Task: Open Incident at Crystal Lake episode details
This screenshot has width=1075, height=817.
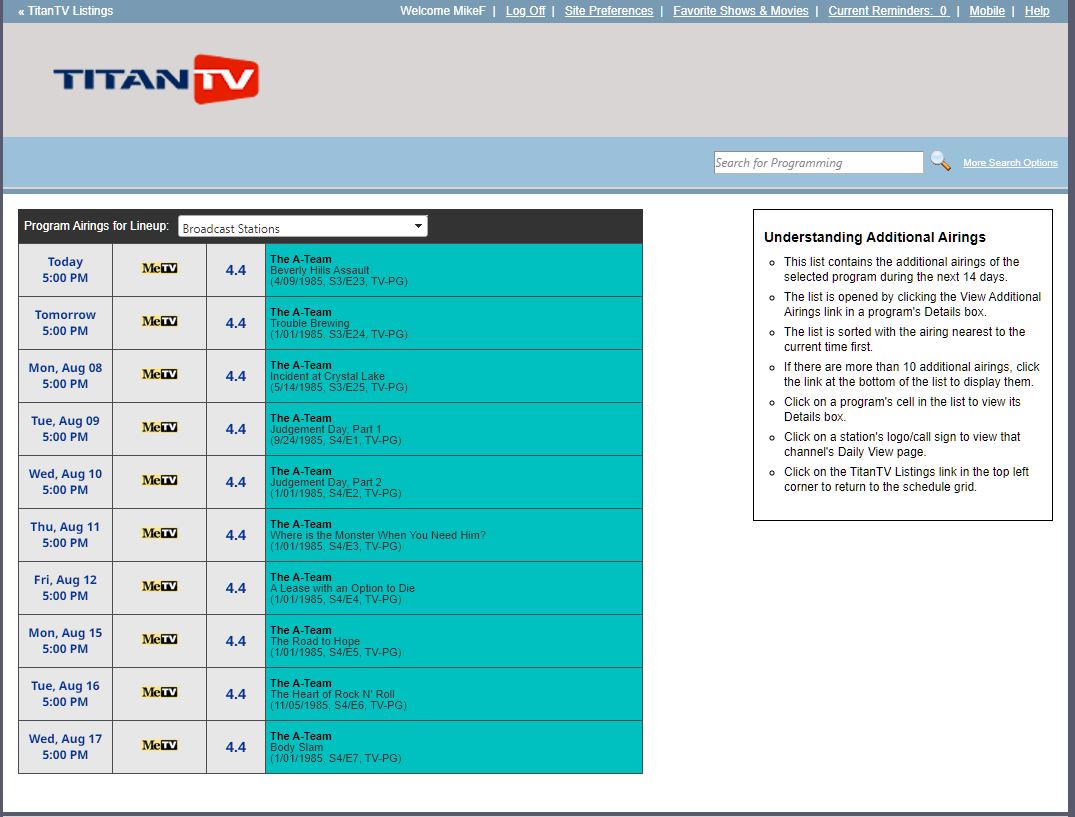Action: [454, 376]
